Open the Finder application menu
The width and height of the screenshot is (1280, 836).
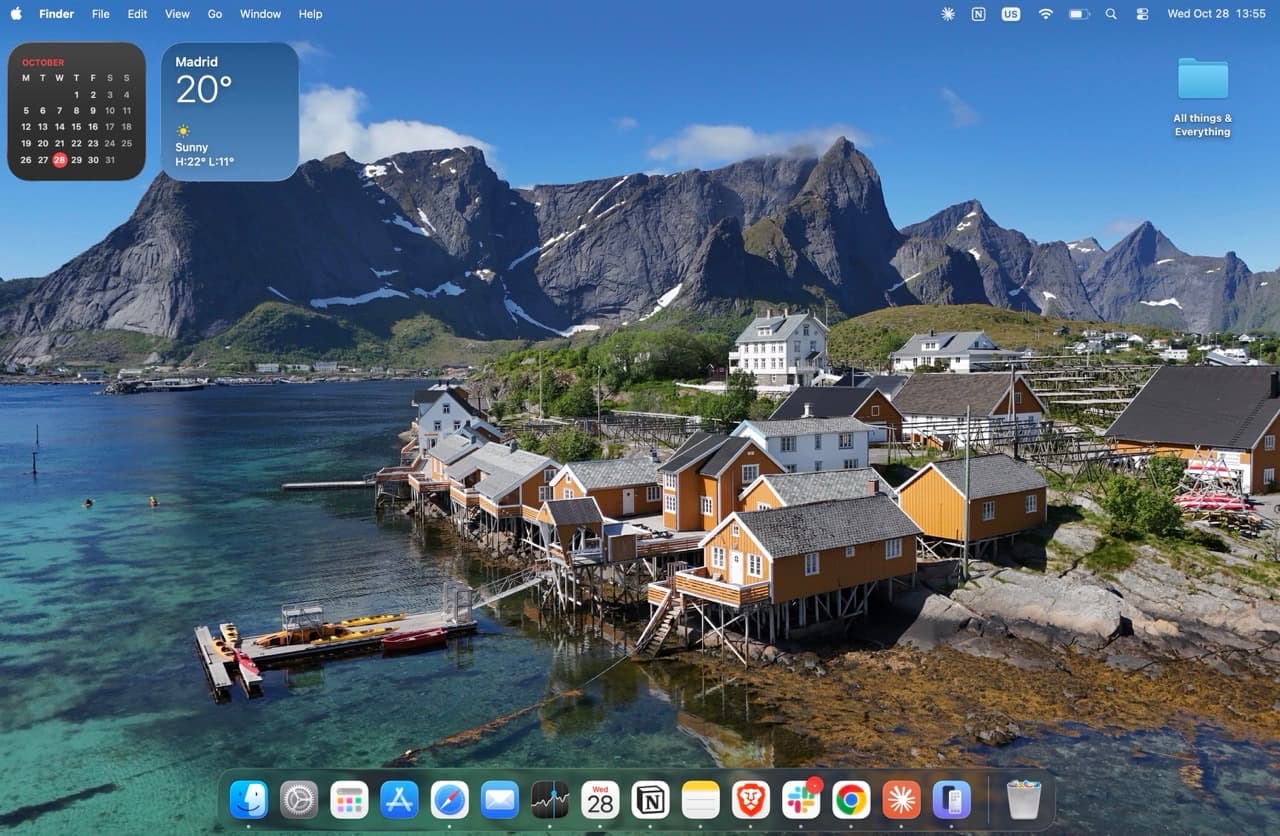pyautogui.click(x=57, y=14)
